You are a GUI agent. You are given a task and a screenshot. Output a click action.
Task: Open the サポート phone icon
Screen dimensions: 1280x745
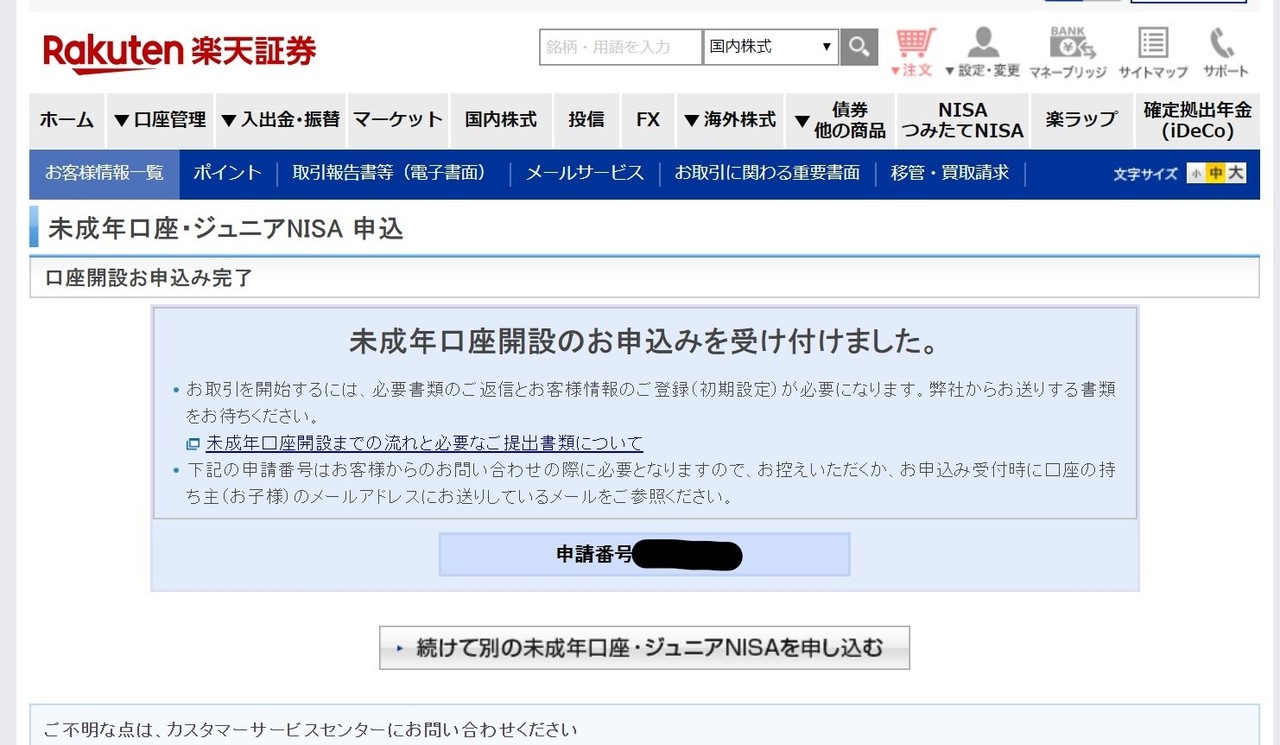click(x=1225, y=53)
